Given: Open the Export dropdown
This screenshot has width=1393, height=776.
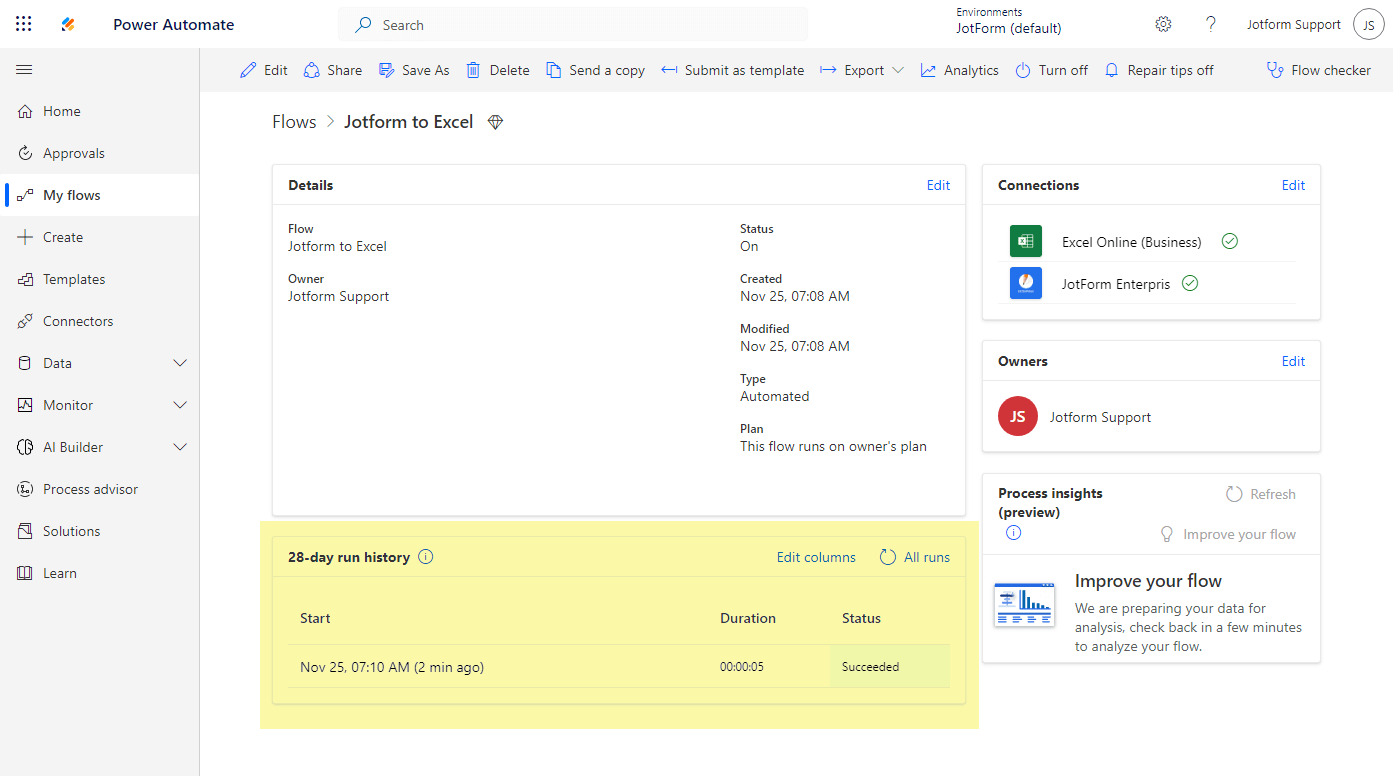Looking at the screenshot, I should [862, 70].
